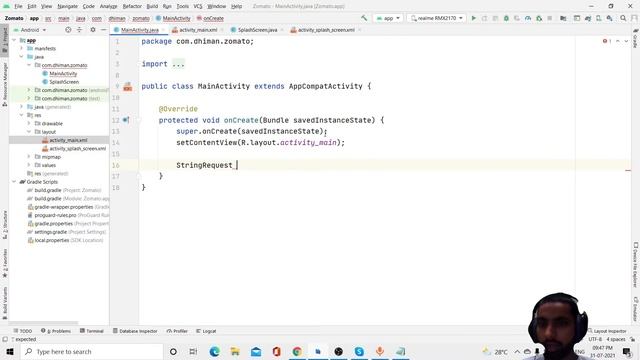This screenshot has height=360, width=640.
Task: Open the SDK Manager icon
Action: tap(609, 18)
